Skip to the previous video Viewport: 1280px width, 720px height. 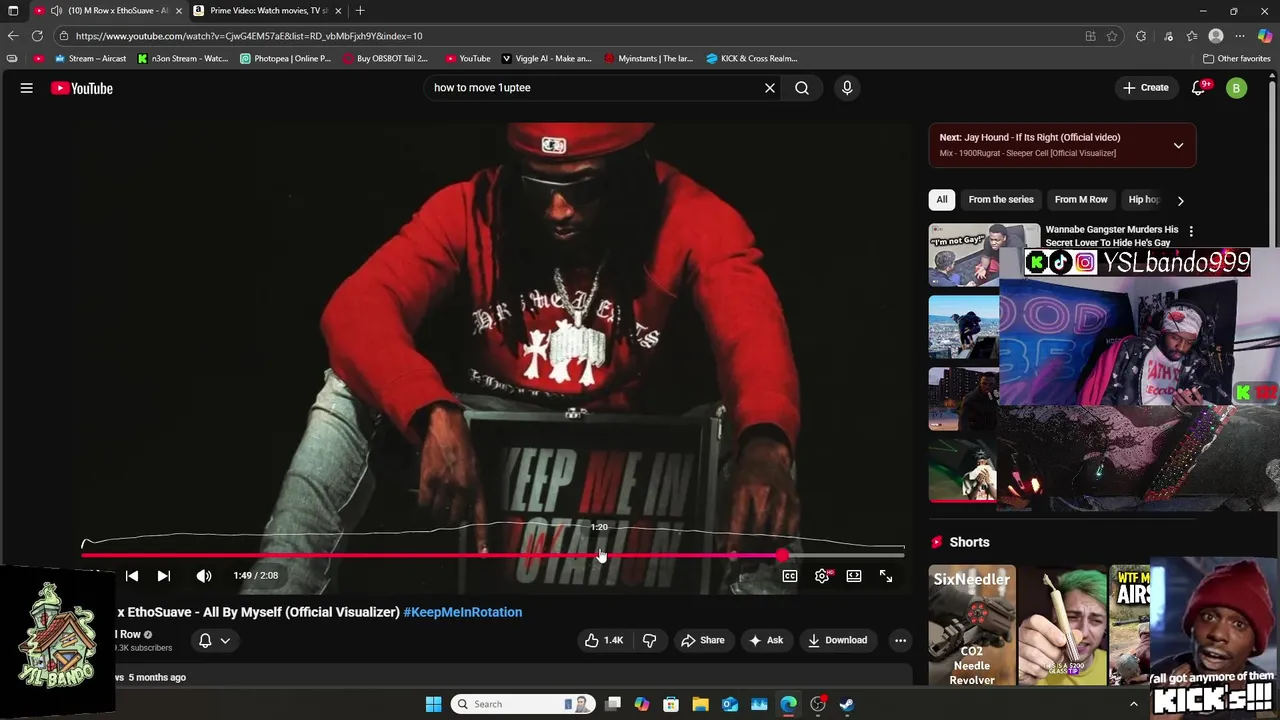pos(132,576)
